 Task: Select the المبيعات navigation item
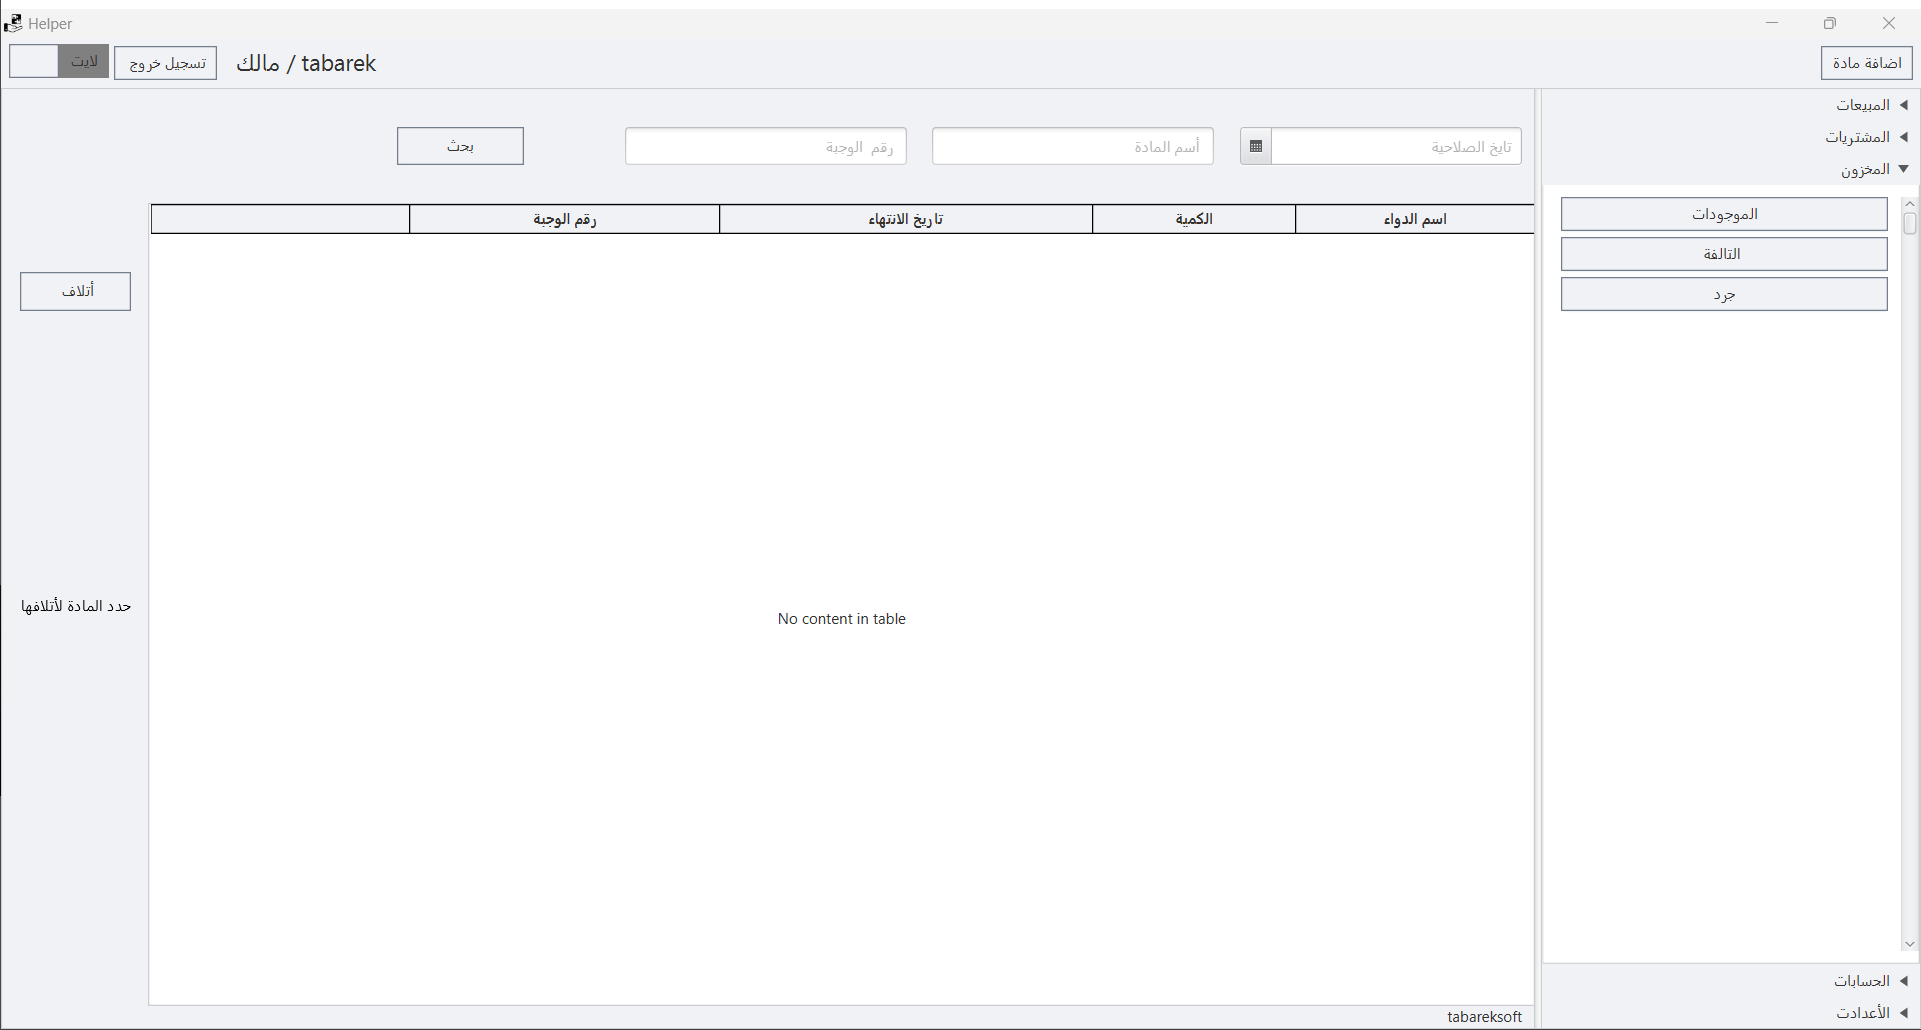[x=1864, y=104]
